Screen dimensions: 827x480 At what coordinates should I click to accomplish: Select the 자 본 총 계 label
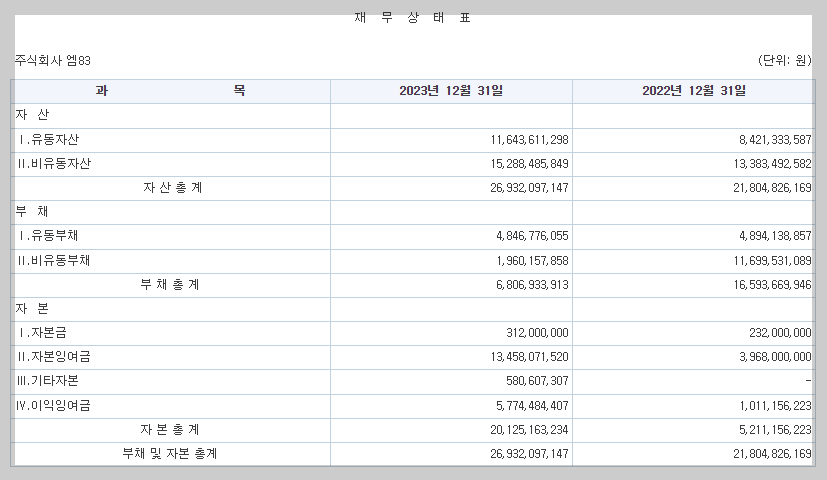click(170, 430)
